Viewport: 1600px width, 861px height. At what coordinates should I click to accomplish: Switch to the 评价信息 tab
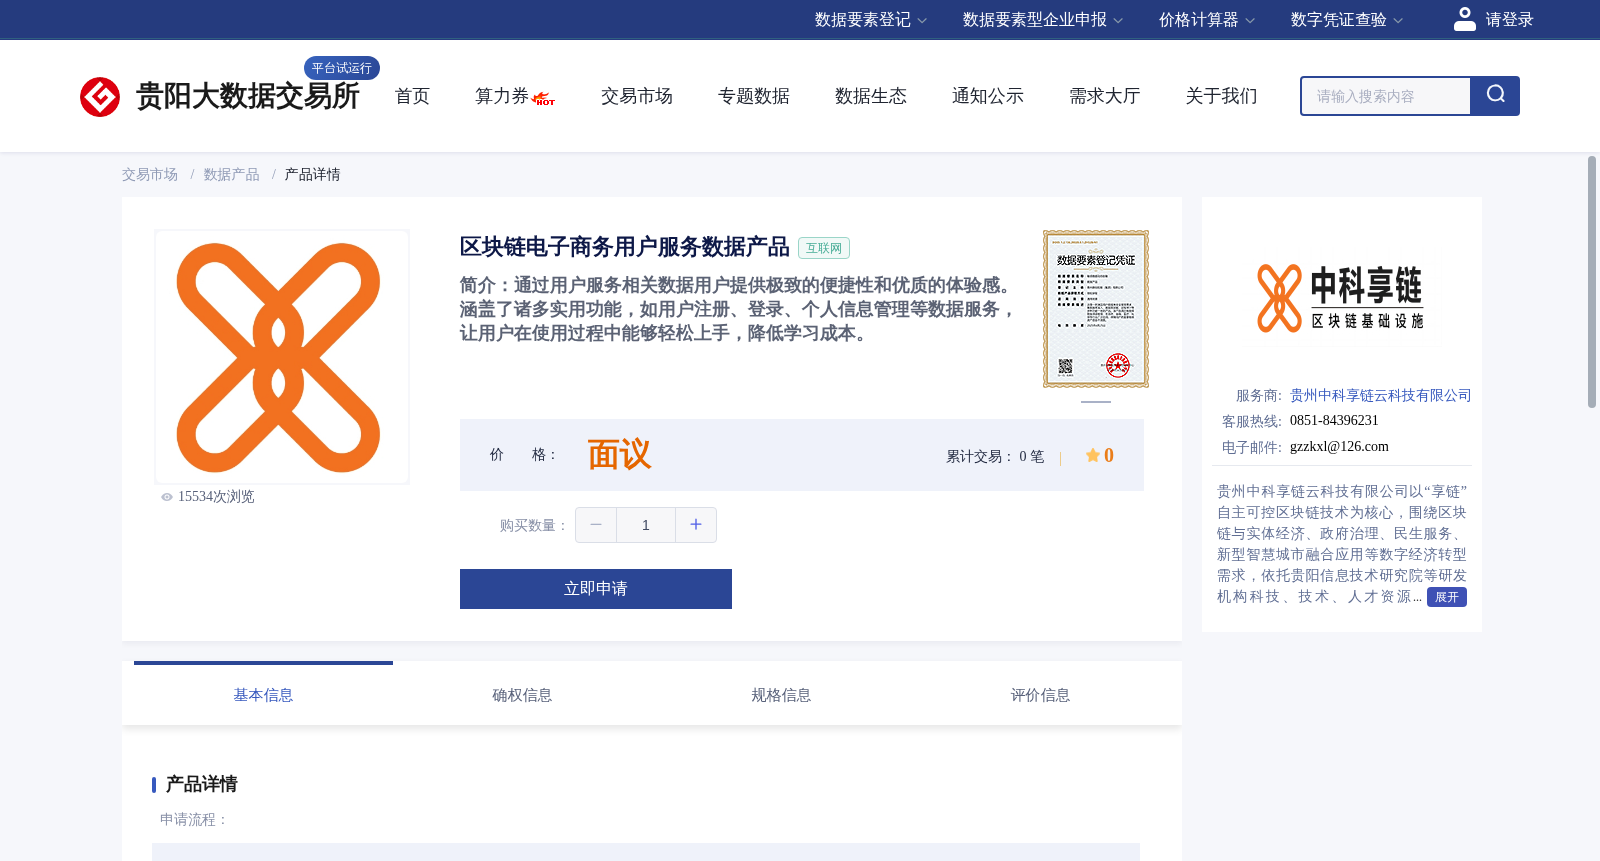point(1040,695)
